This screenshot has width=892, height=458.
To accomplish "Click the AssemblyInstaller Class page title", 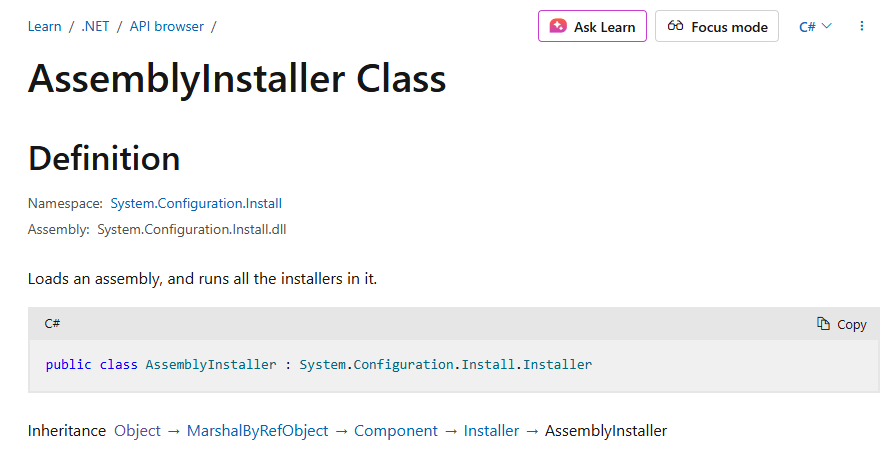I will (237, 79).
